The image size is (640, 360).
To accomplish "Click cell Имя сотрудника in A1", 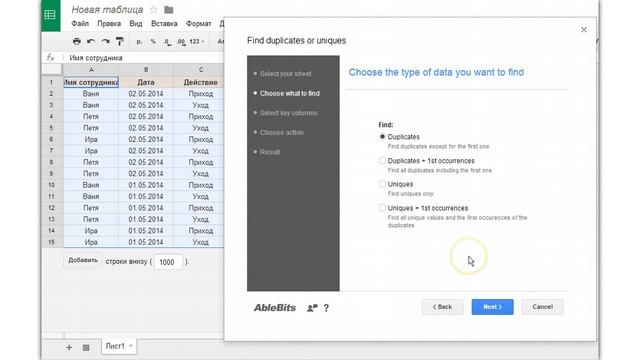I will pyautogui.click(x=91, y=82).
